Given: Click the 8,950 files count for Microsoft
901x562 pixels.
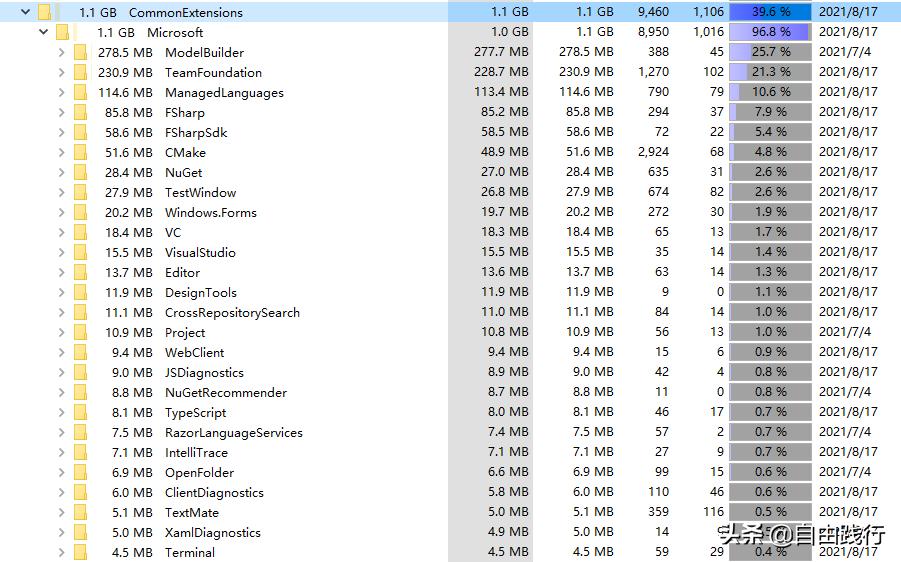Looking at the screenshot, I should [653, 32].
